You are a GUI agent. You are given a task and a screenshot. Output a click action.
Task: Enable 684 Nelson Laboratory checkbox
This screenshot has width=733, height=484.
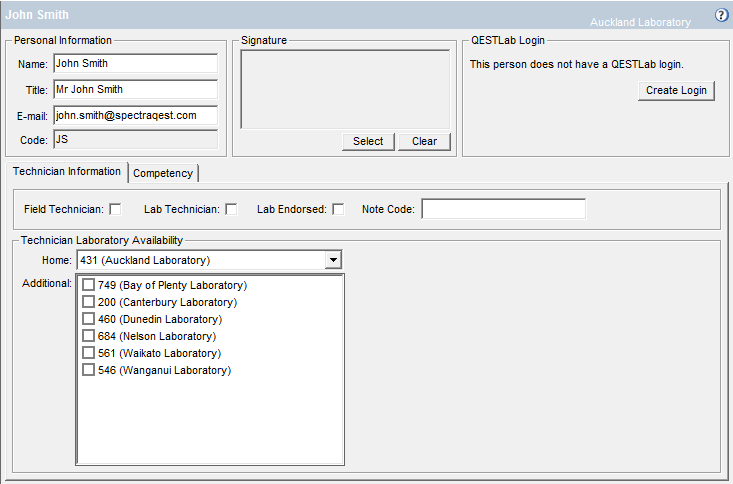pyautogui.click(x=88, y=336)
